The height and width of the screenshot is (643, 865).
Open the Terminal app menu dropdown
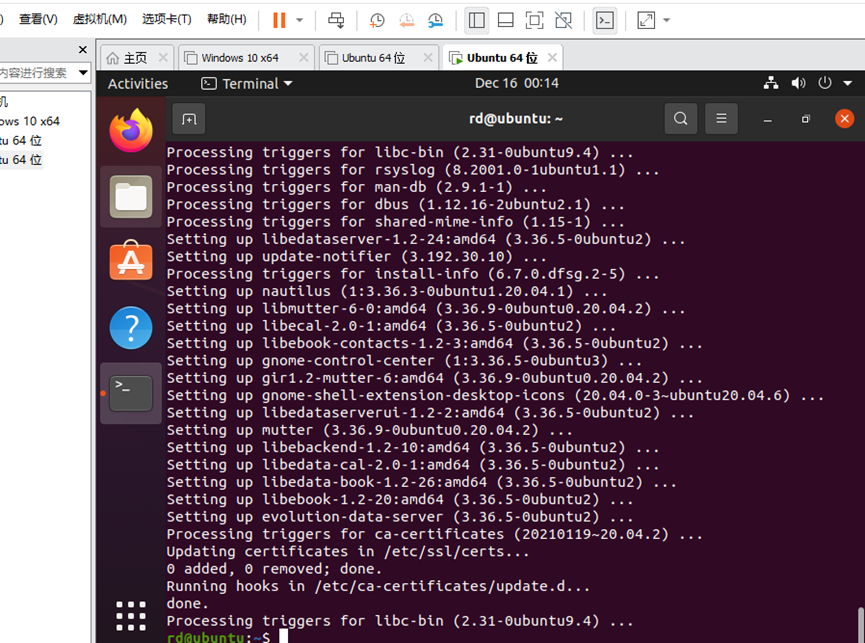tap(247, 84)
